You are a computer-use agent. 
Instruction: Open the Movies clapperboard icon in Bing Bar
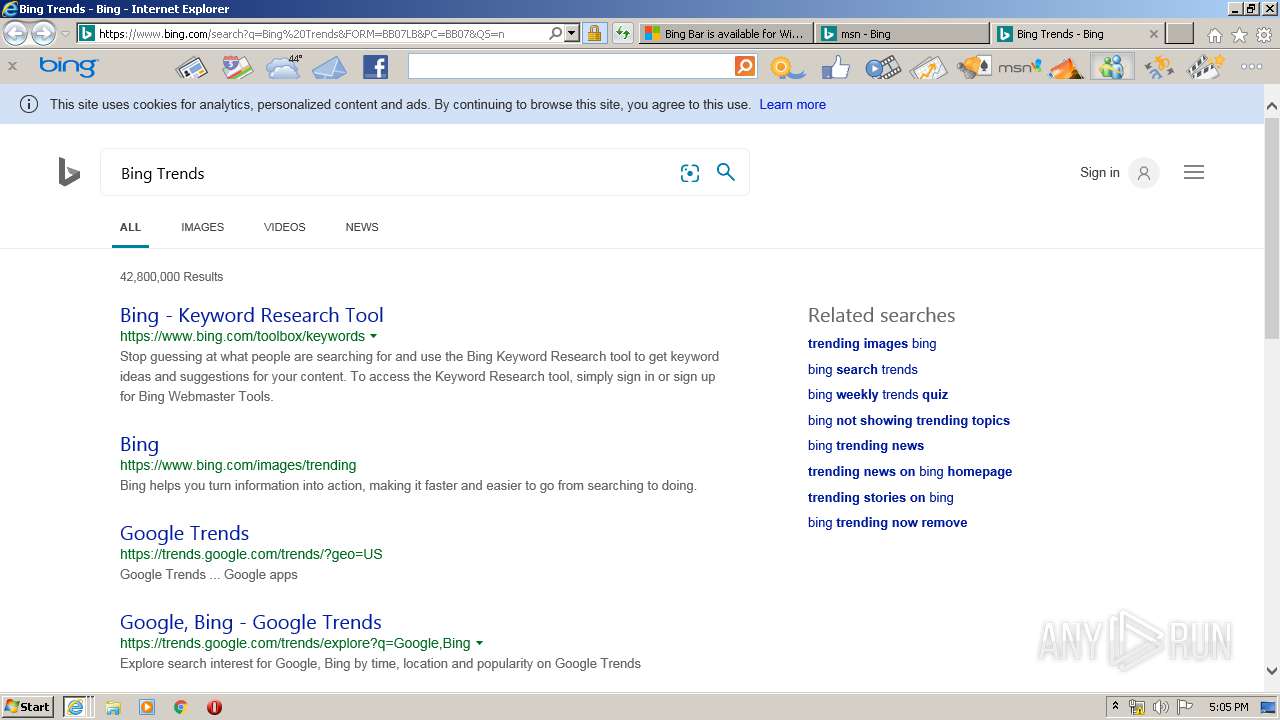click(x=1205, y=68)
